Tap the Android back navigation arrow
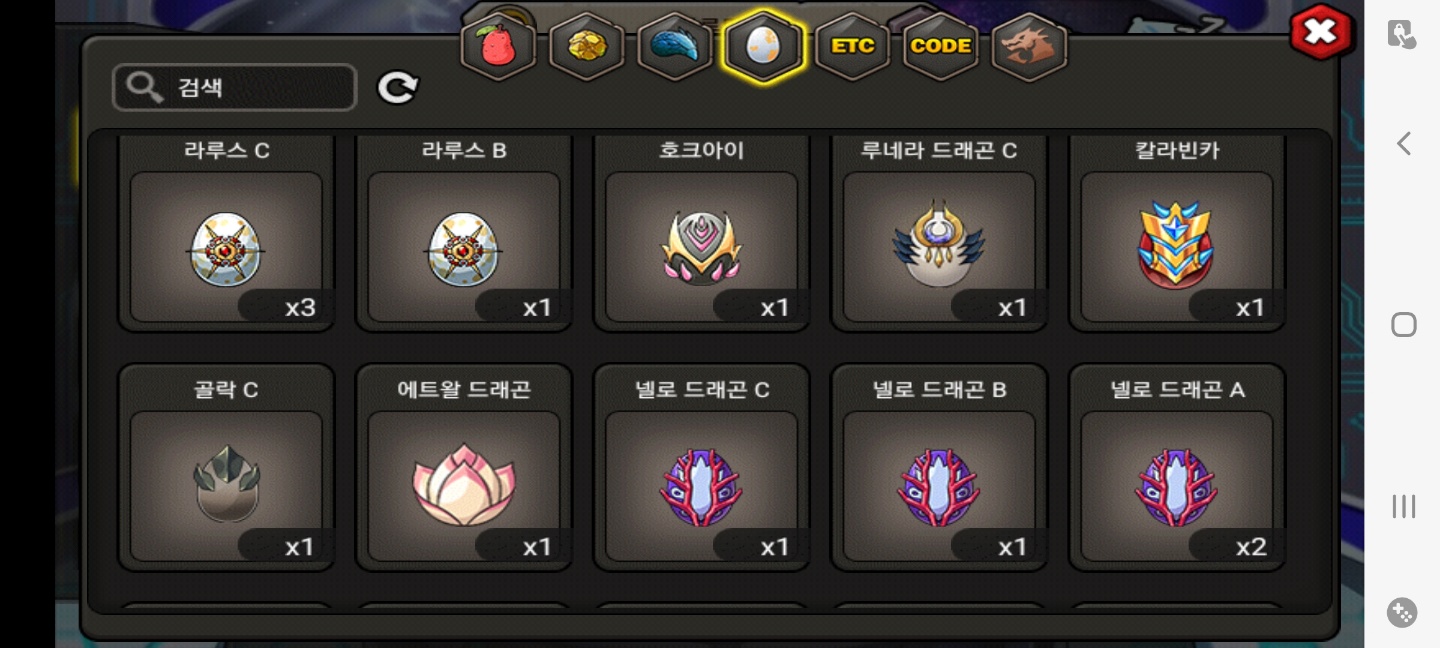The width and height of the screenshot is (1440, 648). point(1403,144)
